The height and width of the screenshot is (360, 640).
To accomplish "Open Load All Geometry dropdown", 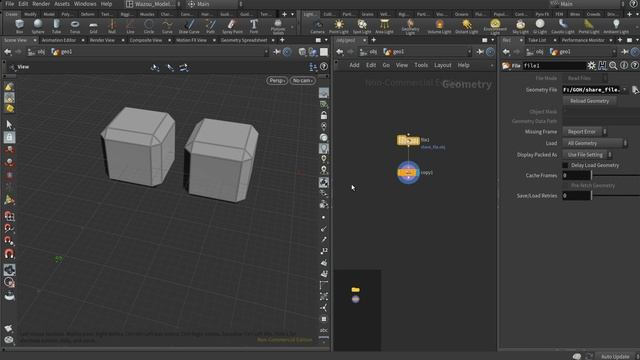I will pos(595,143).
